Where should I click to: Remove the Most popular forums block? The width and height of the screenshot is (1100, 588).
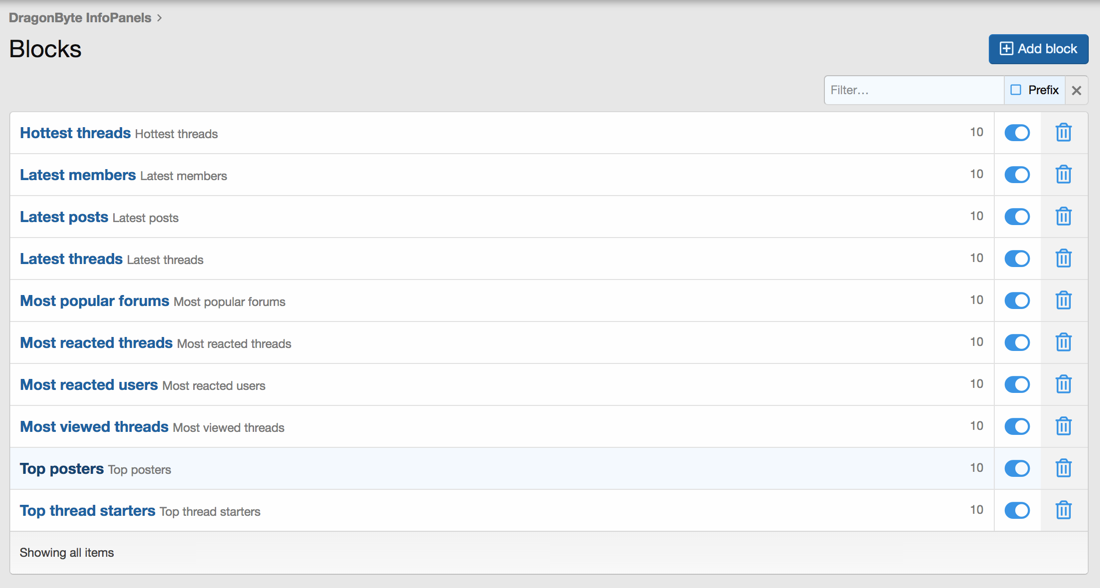pos(1063,301)
